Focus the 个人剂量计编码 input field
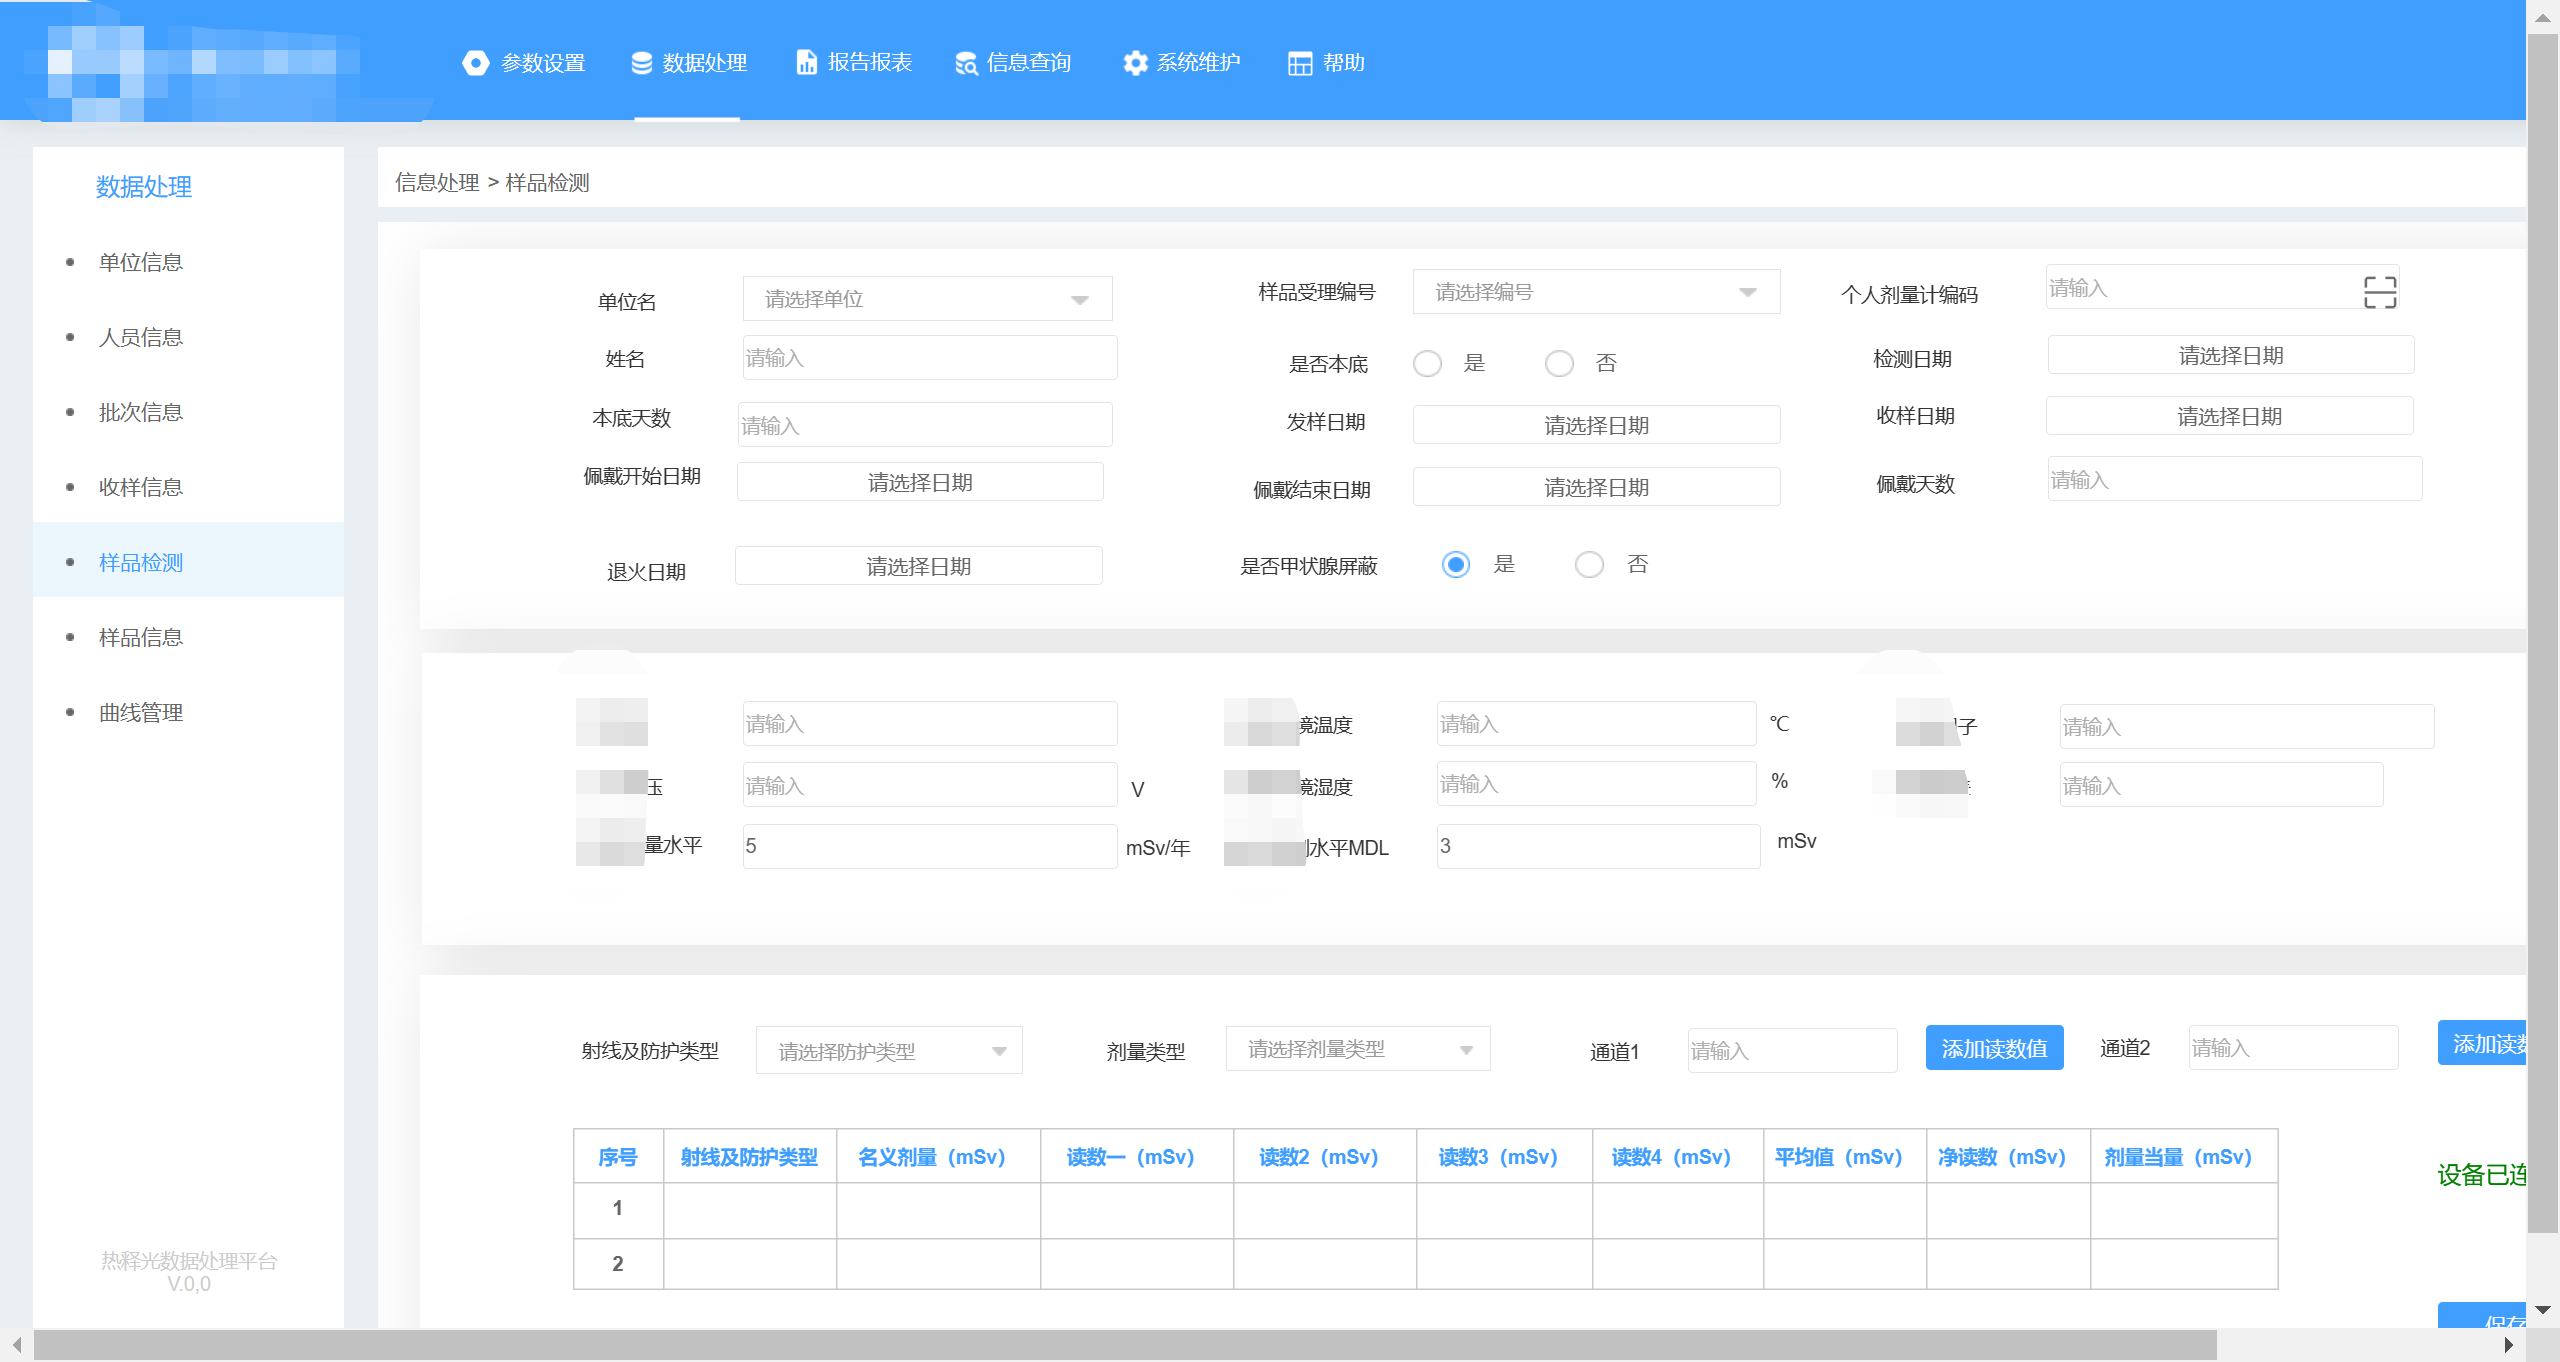 pyautogui.click(x=2222, y=287)
